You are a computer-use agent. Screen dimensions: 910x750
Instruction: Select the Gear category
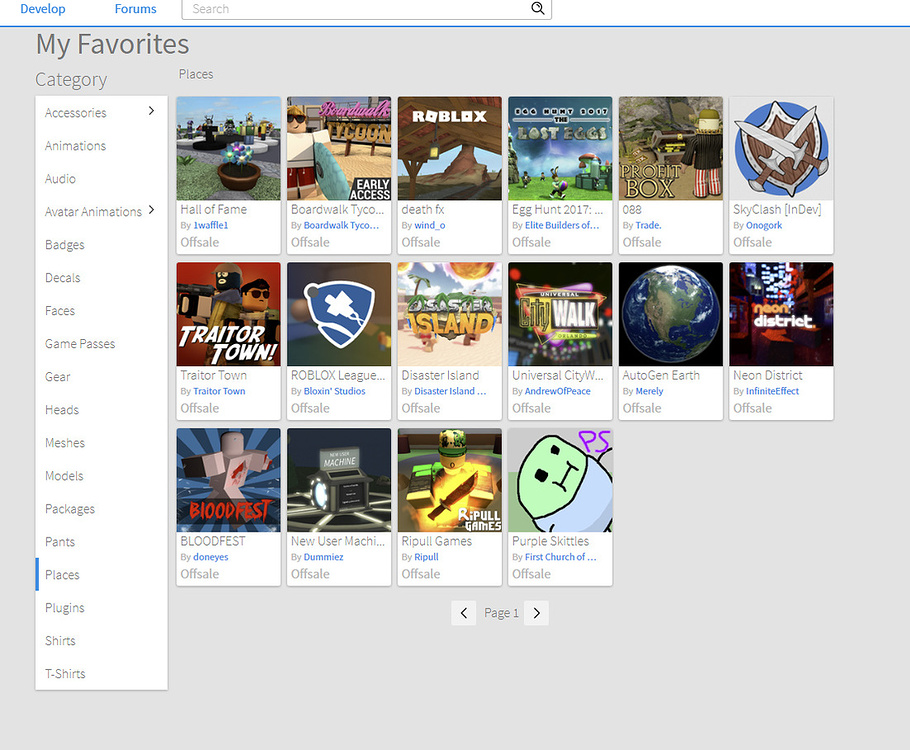point(102,377)
